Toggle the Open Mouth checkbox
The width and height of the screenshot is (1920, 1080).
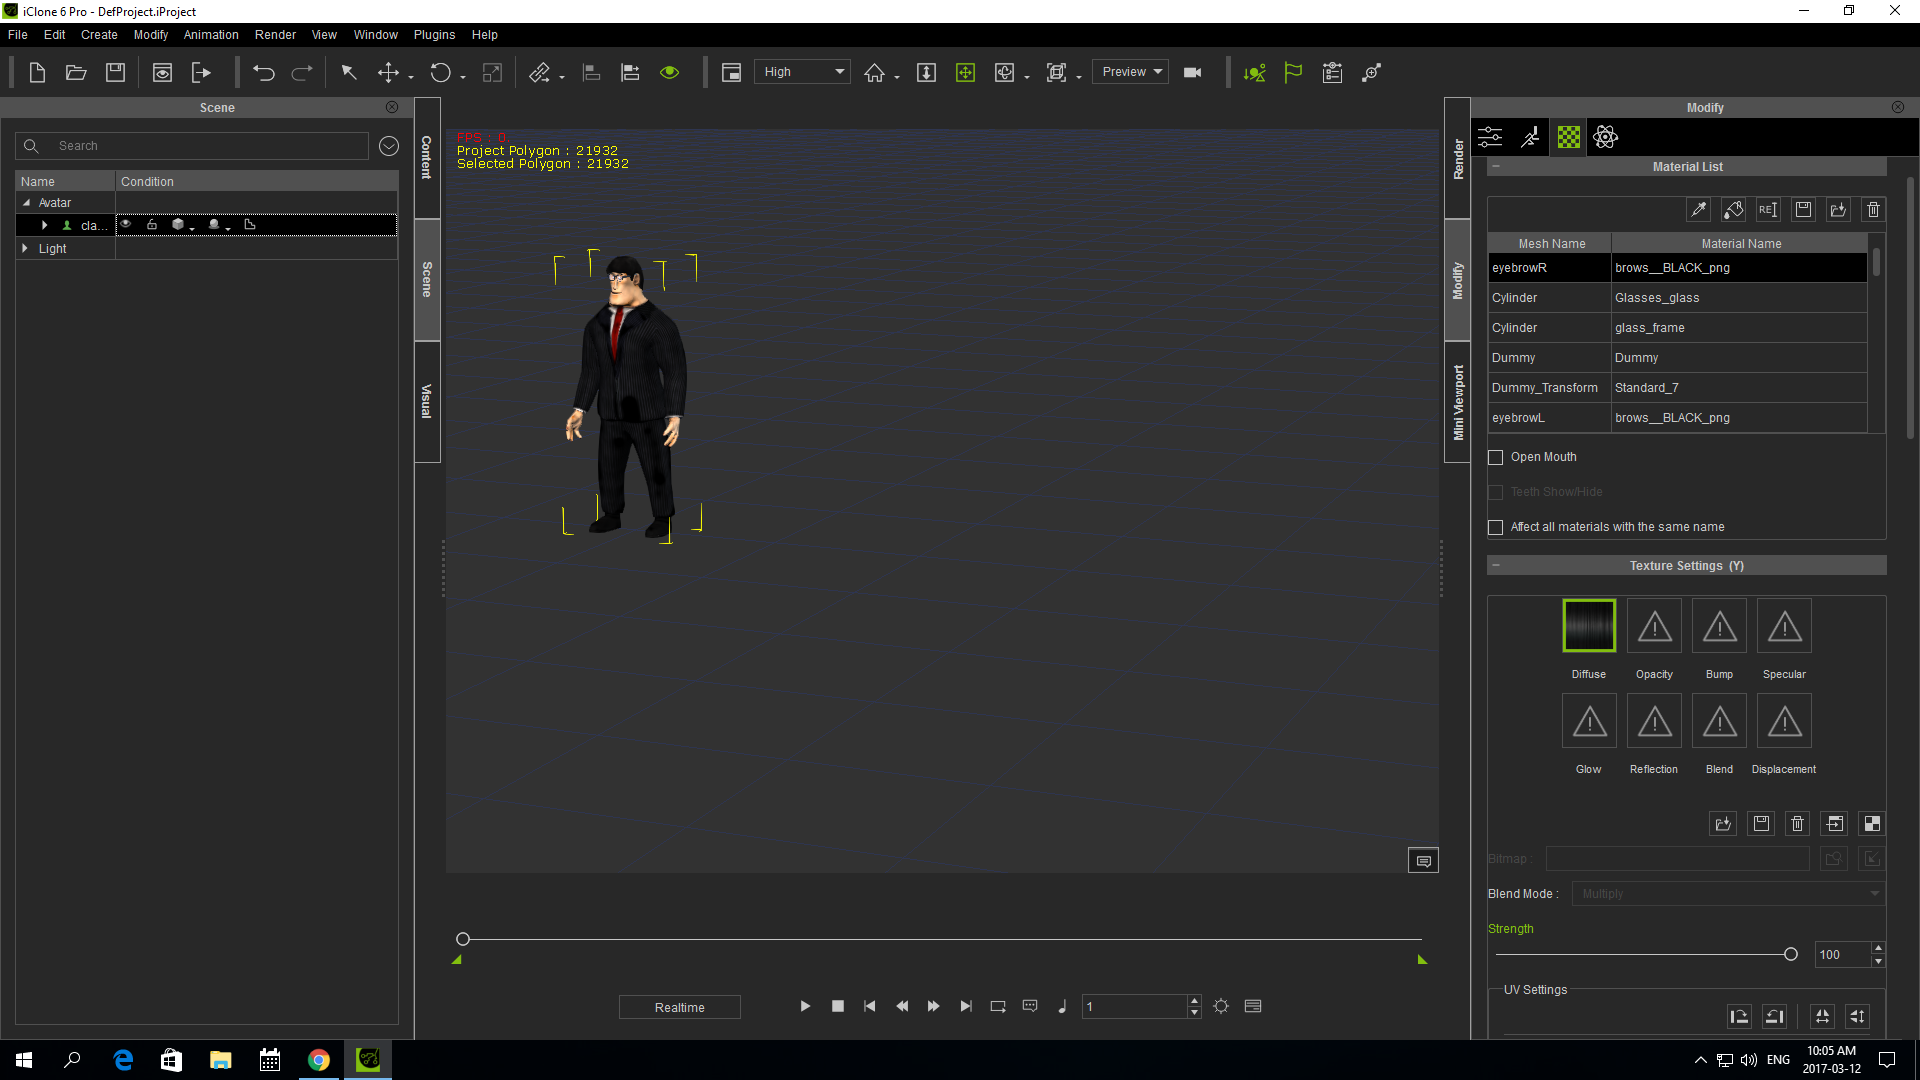[1495, 456]
